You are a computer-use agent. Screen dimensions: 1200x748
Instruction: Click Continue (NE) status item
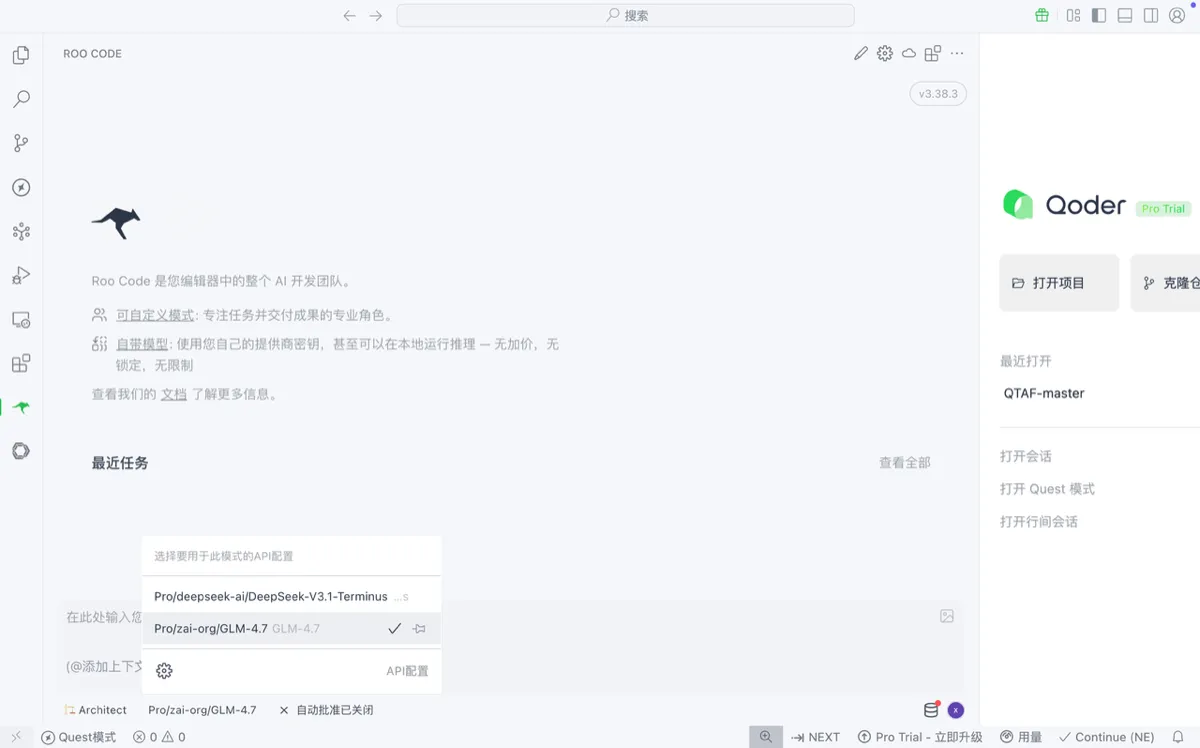tap(1107, 737)
